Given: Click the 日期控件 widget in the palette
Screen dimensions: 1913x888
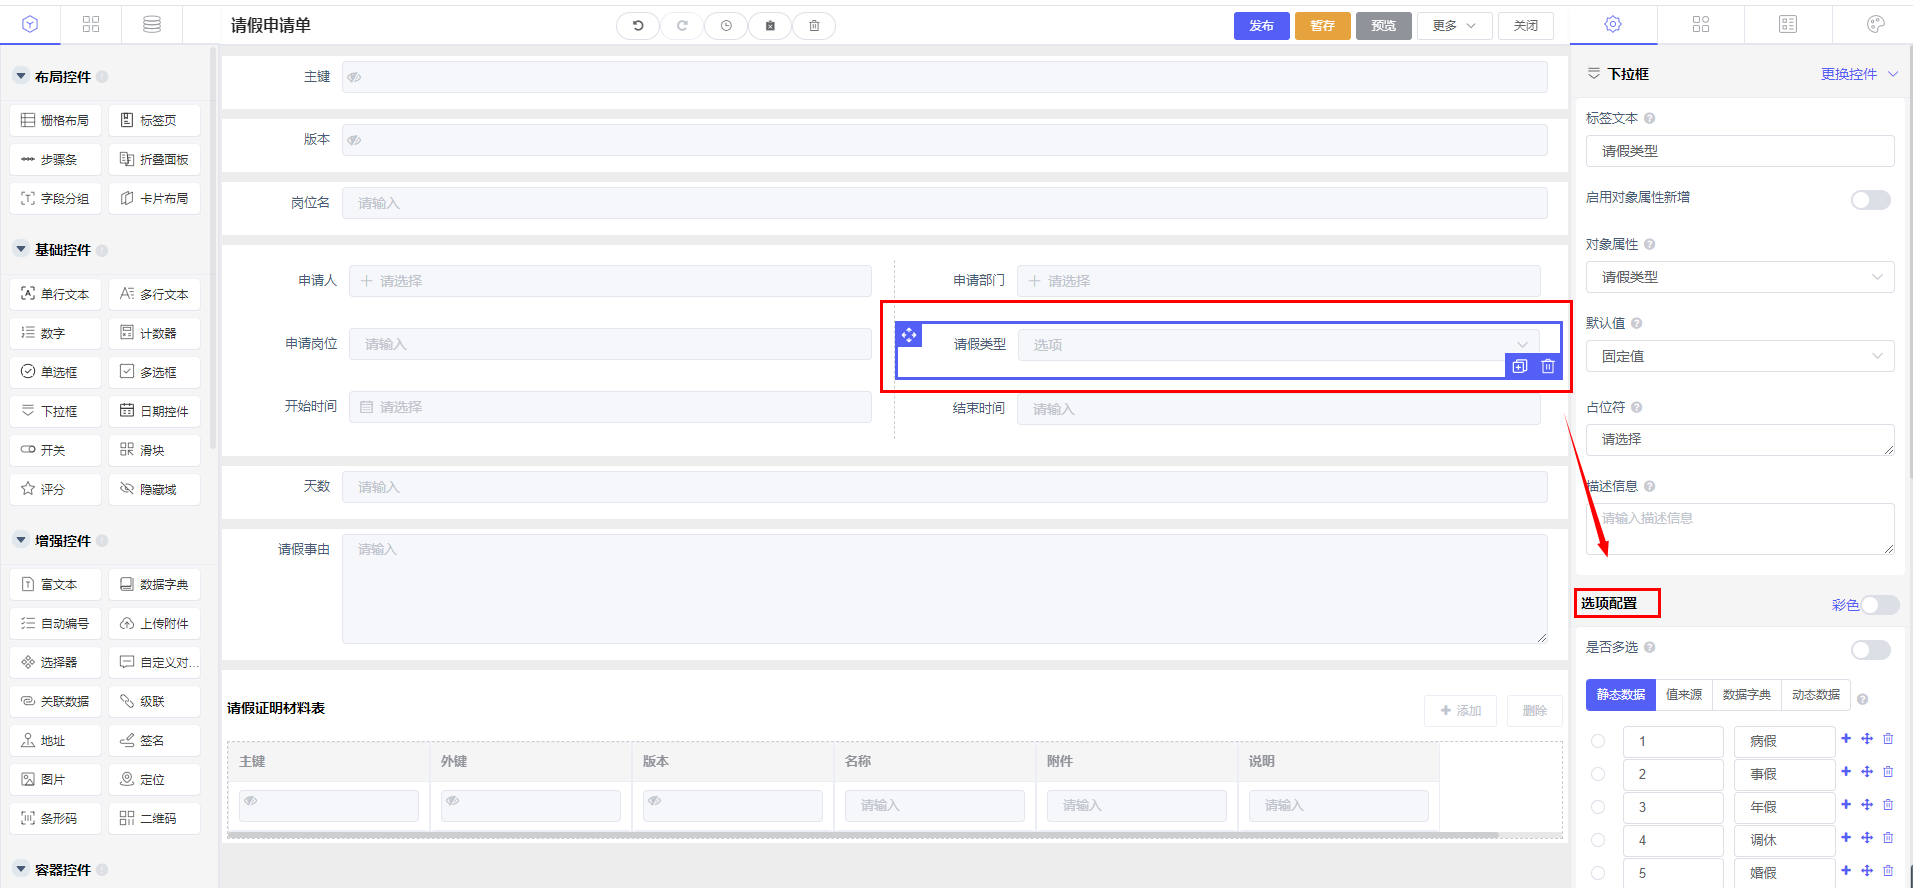Looking at the screenshot, I should (x=154, y=411).
